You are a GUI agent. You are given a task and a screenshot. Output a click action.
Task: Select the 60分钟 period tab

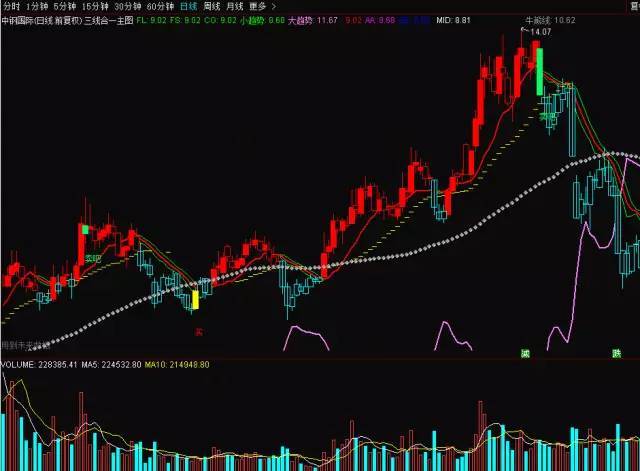(160, 7)
